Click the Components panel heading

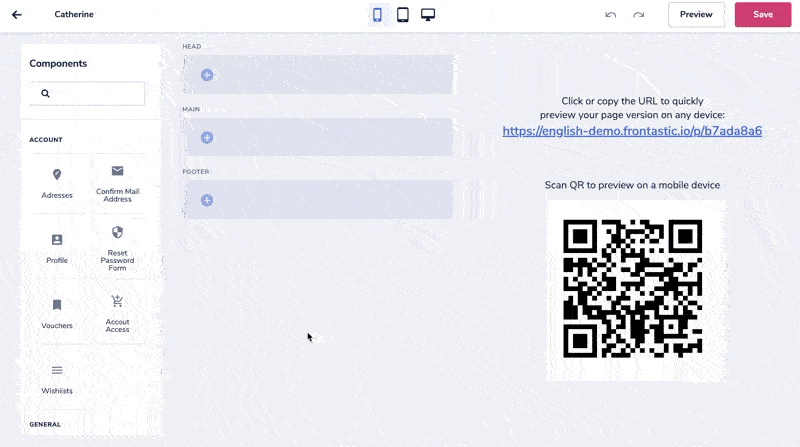coord(58,63)
